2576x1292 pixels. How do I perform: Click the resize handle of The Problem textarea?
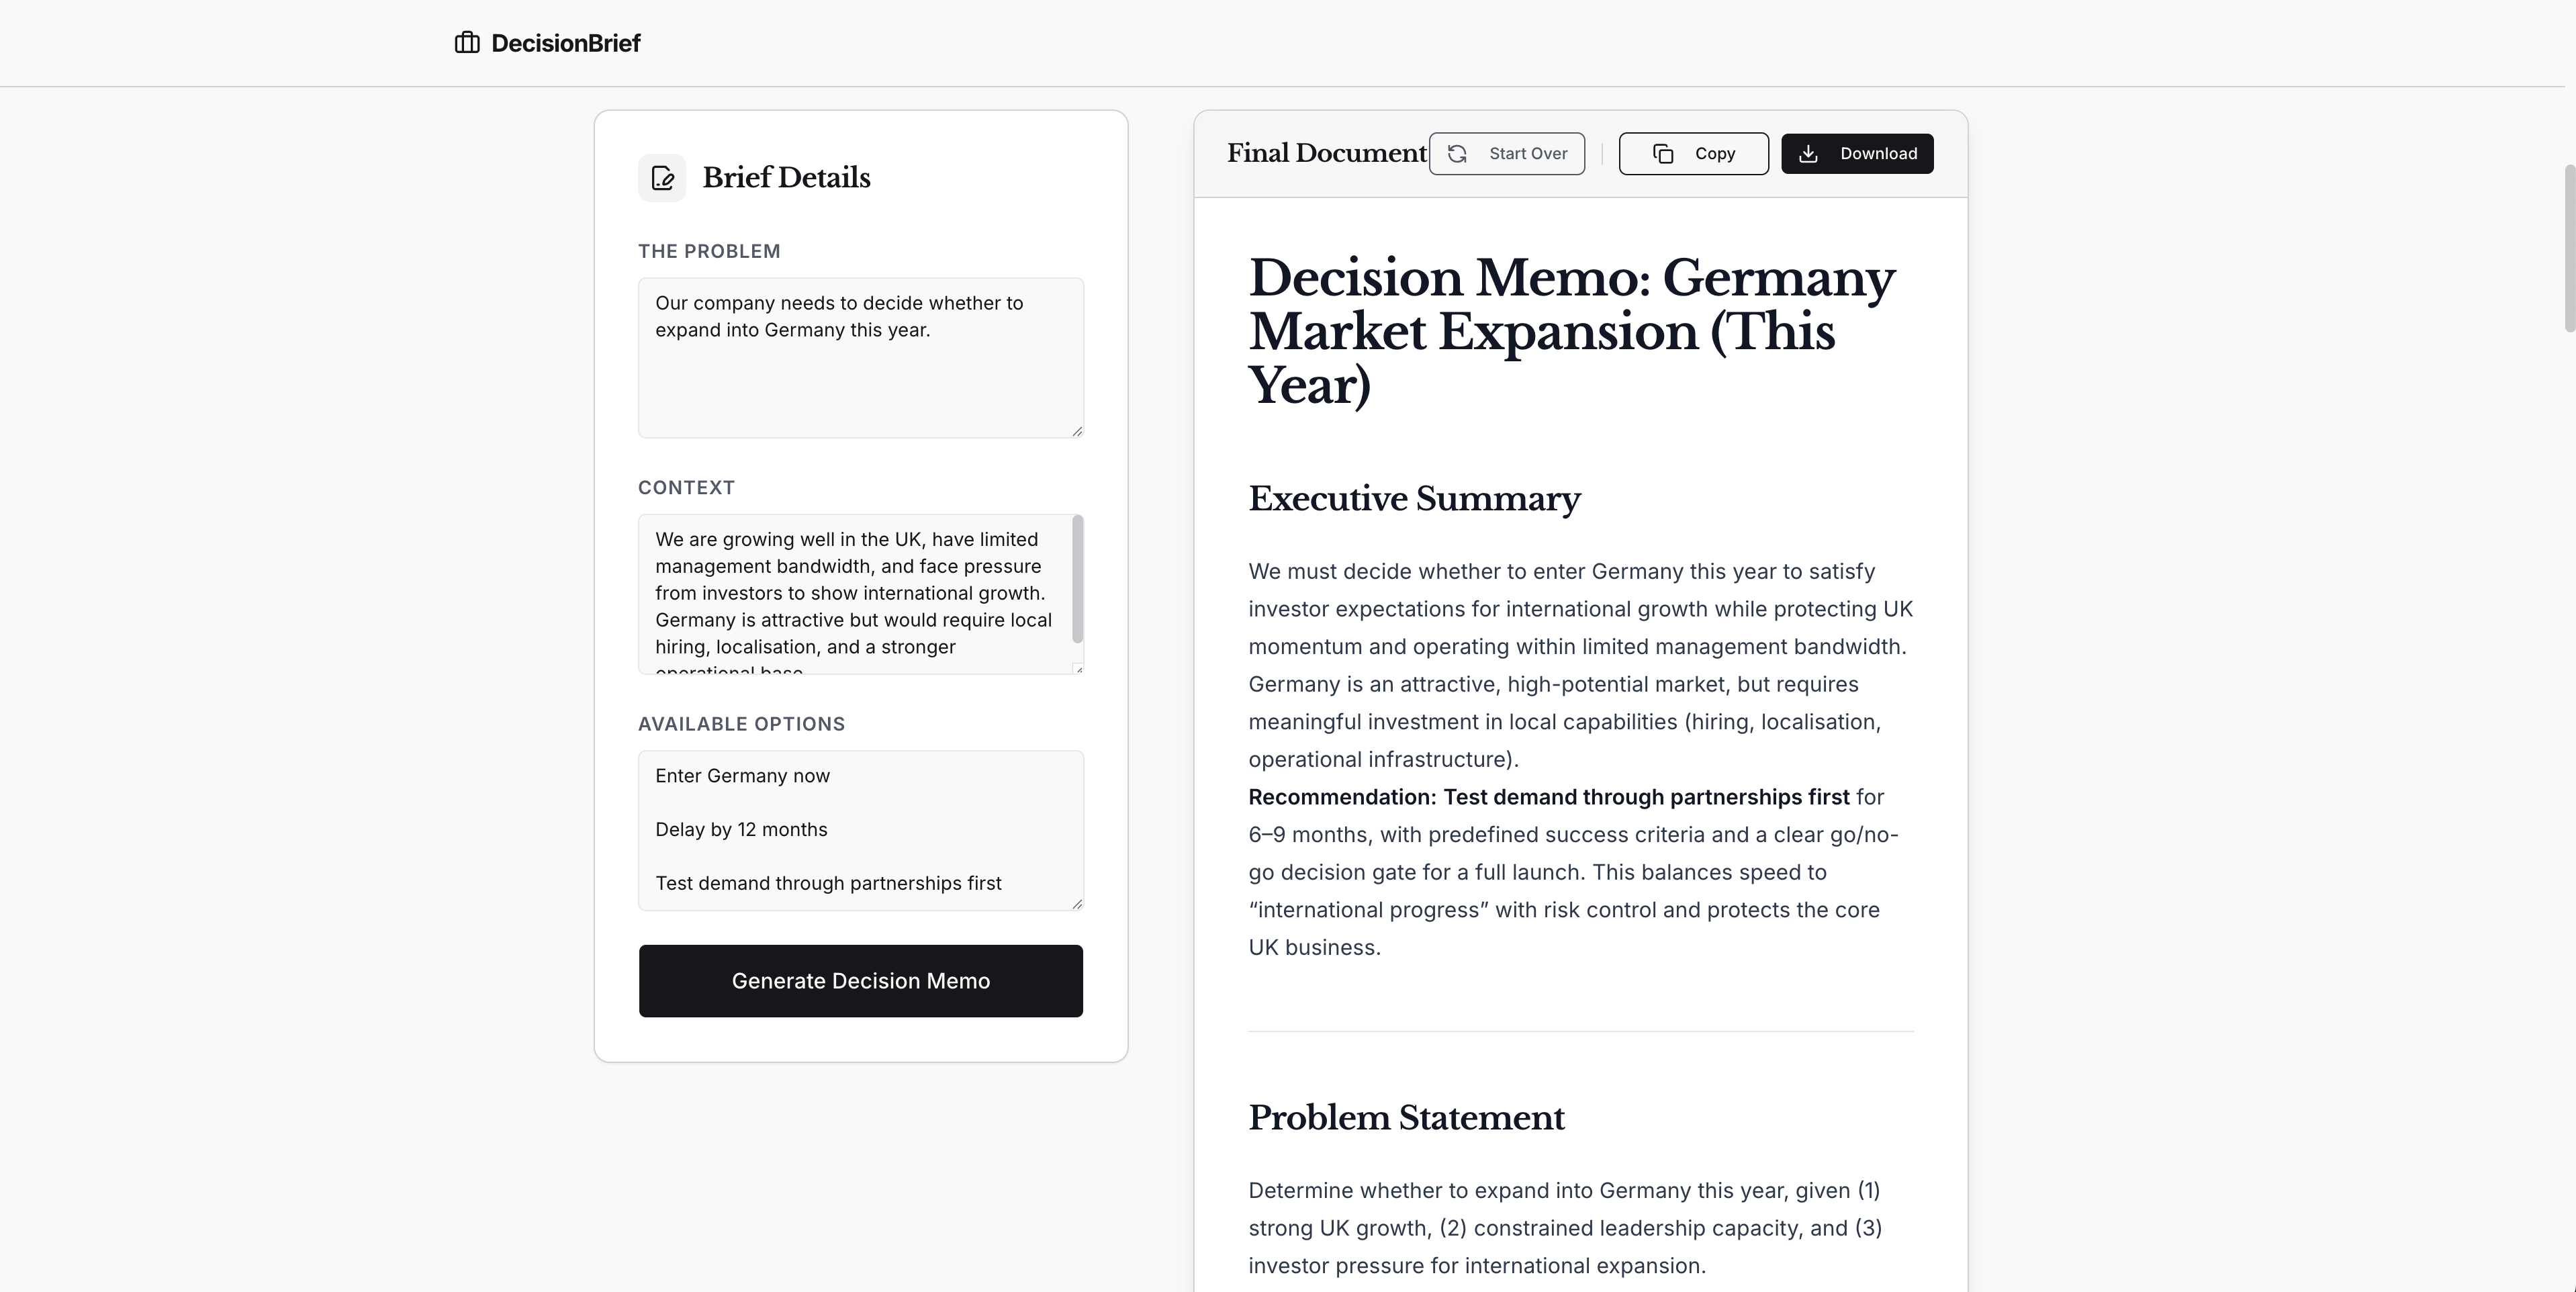(x=1077, y=430)
